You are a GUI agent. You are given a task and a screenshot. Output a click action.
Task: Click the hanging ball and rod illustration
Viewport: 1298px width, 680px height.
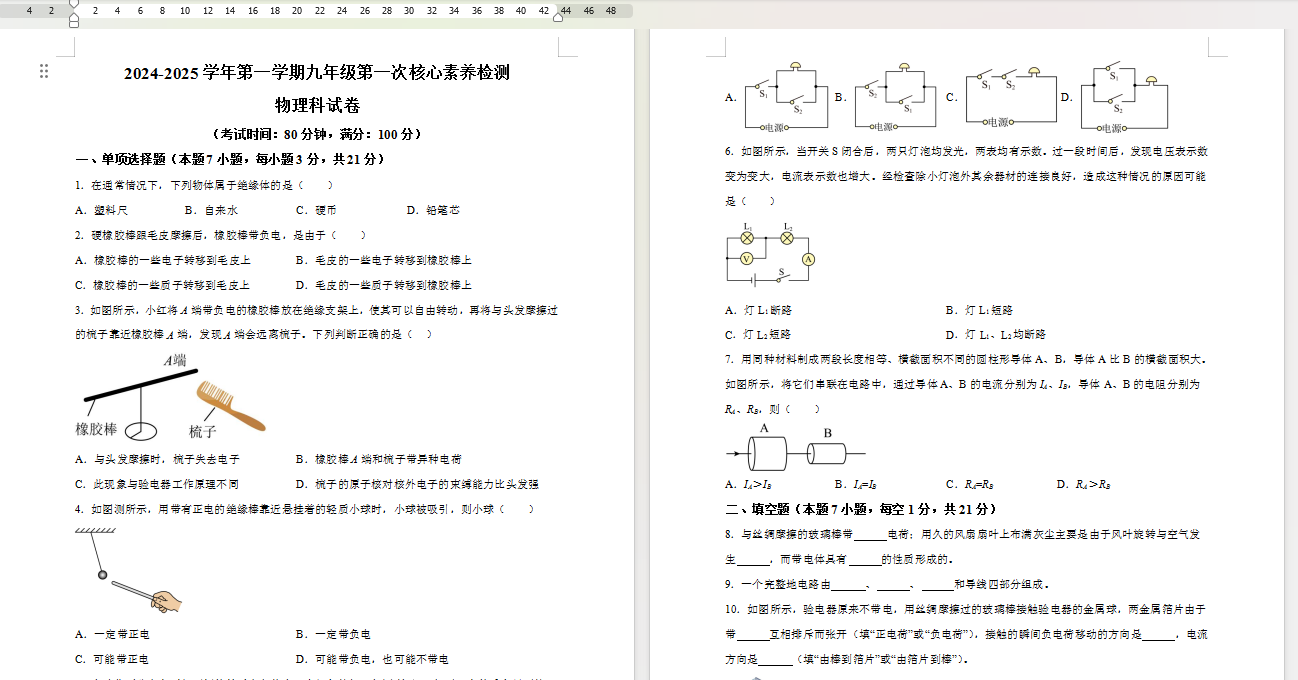tap(128, 572)
